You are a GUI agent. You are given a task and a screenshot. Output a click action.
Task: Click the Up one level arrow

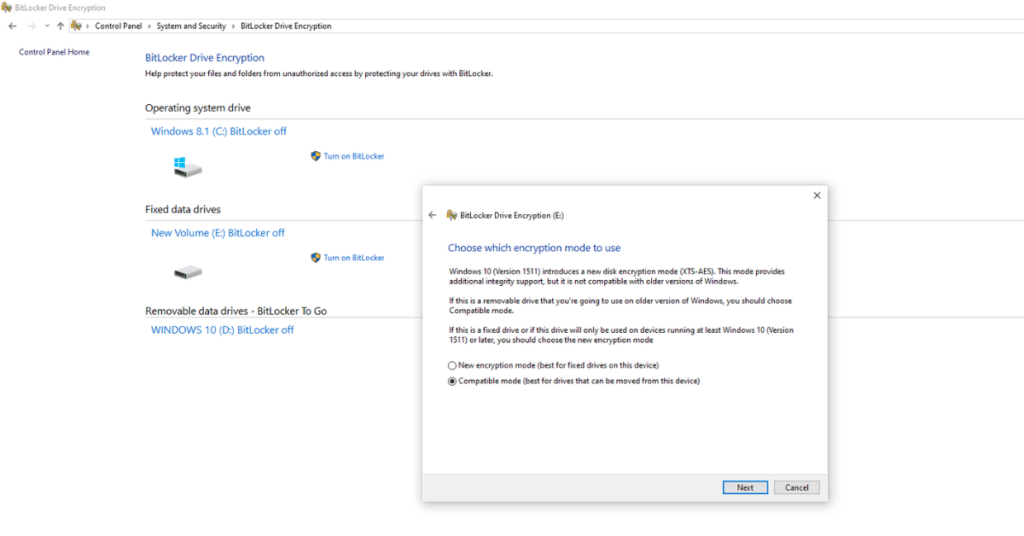click(60, 26)
